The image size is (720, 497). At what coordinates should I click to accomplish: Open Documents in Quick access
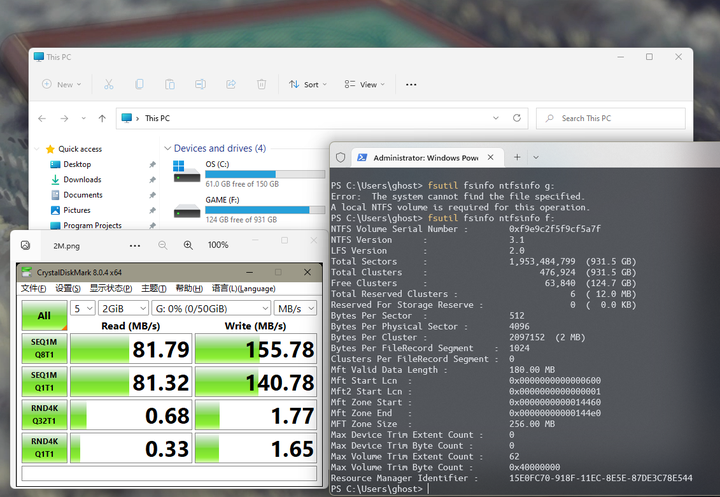click(83, 195)
